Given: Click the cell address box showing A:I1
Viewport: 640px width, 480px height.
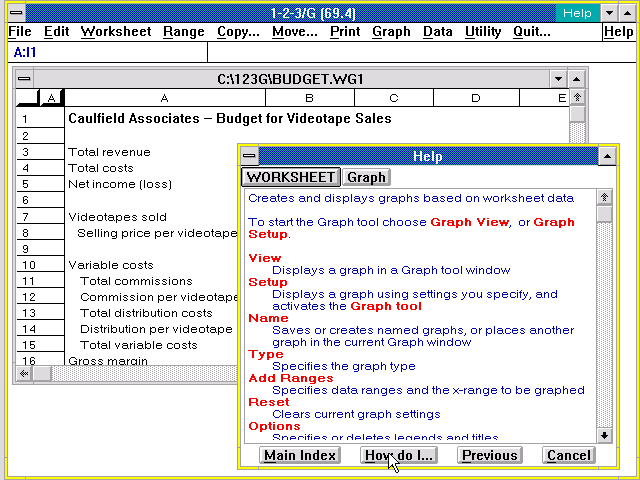Looking at the screenshot, I should coord(107,52).
